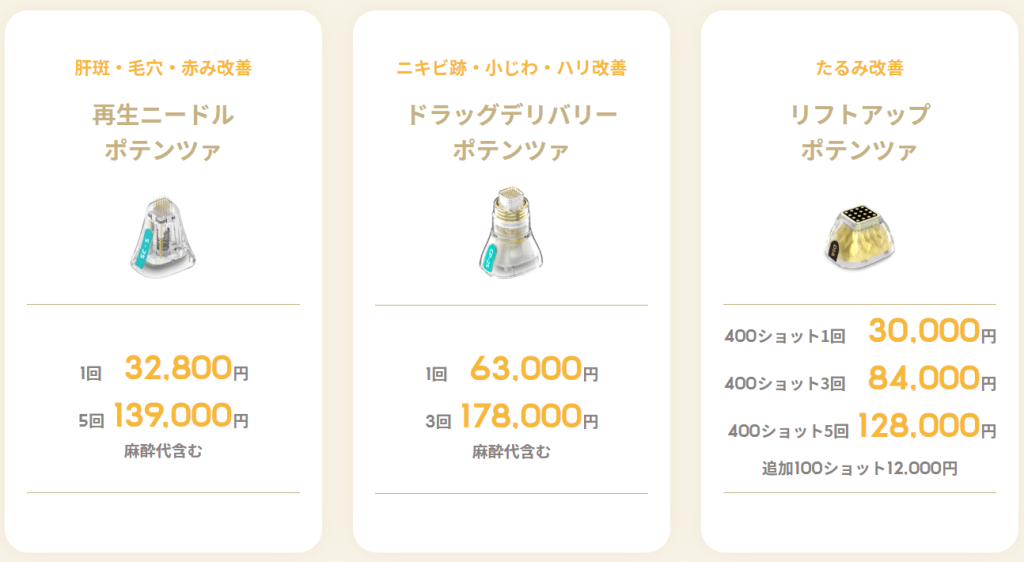Image resolution: width=1024 pixels, height=562 pixels.
Task: Click the ドラッグデリバリー tip image
Action: 511,232
